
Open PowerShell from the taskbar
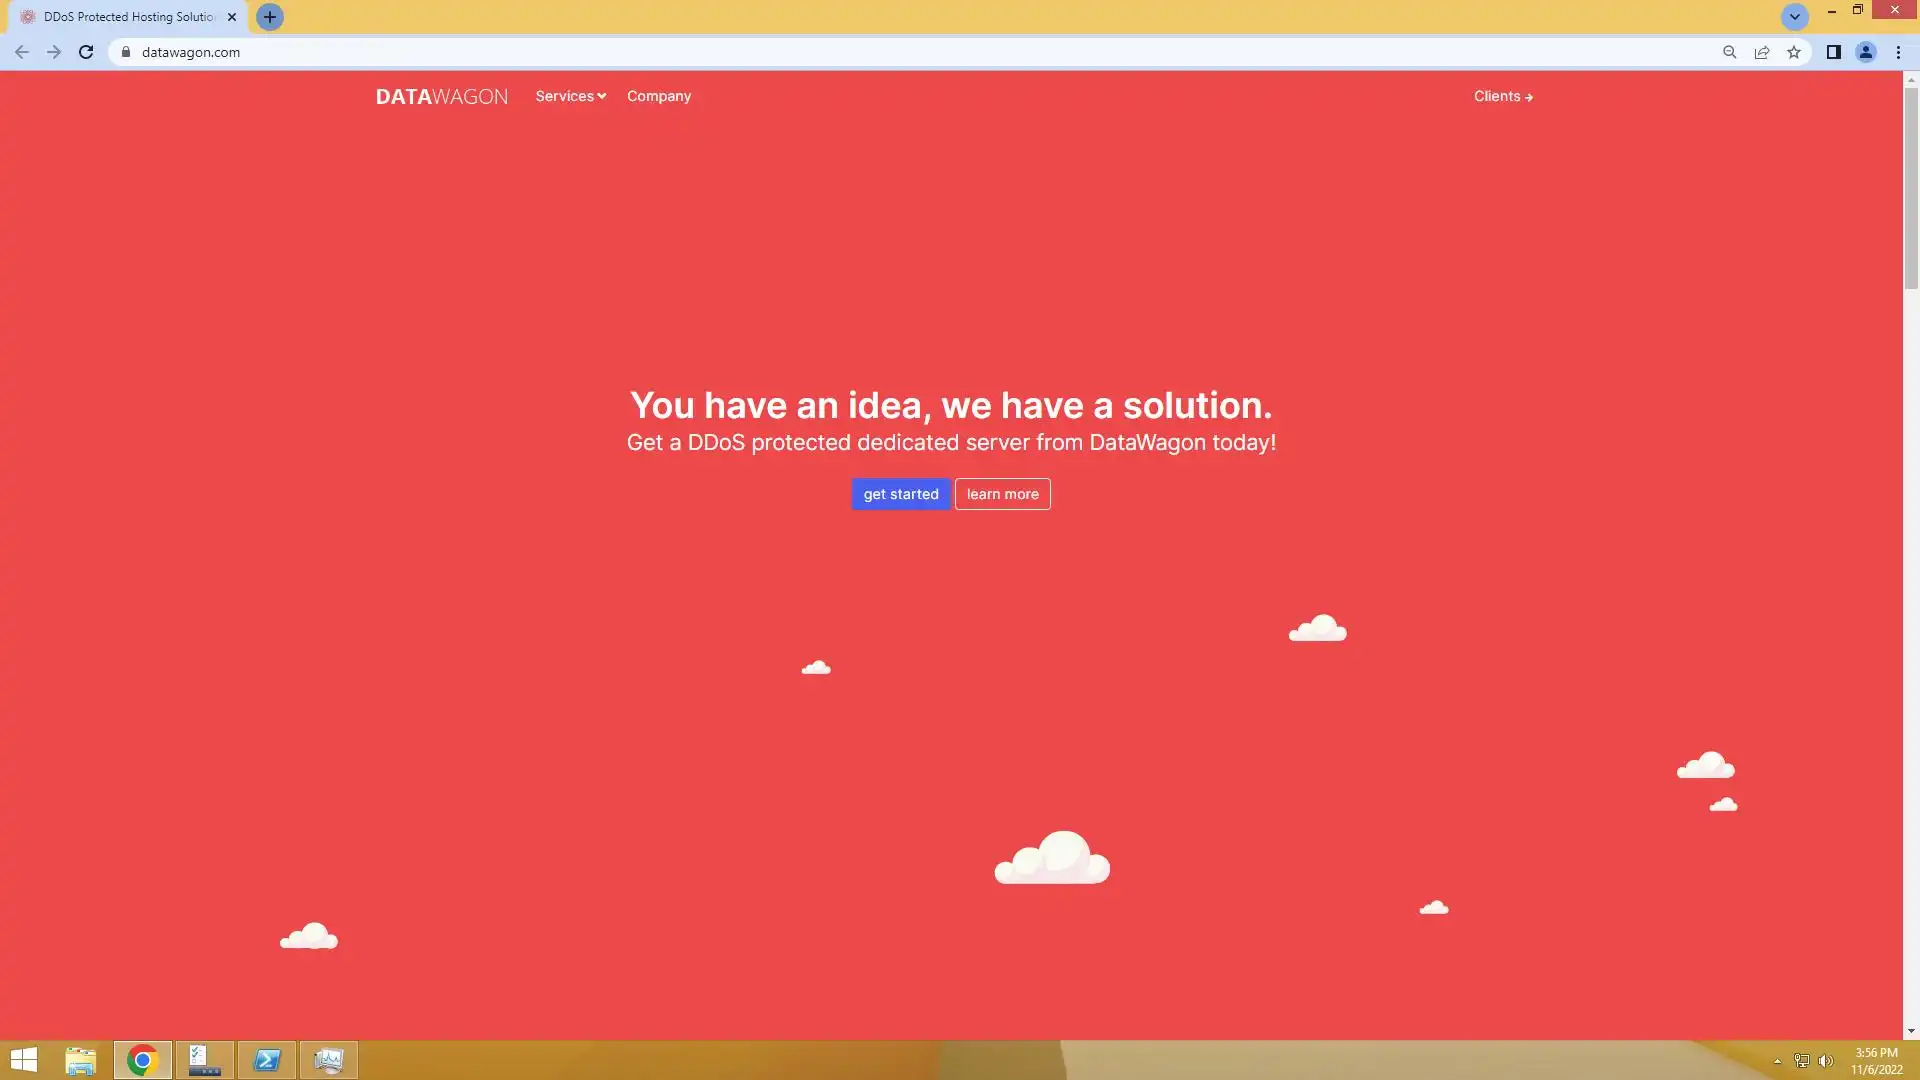267,1060
